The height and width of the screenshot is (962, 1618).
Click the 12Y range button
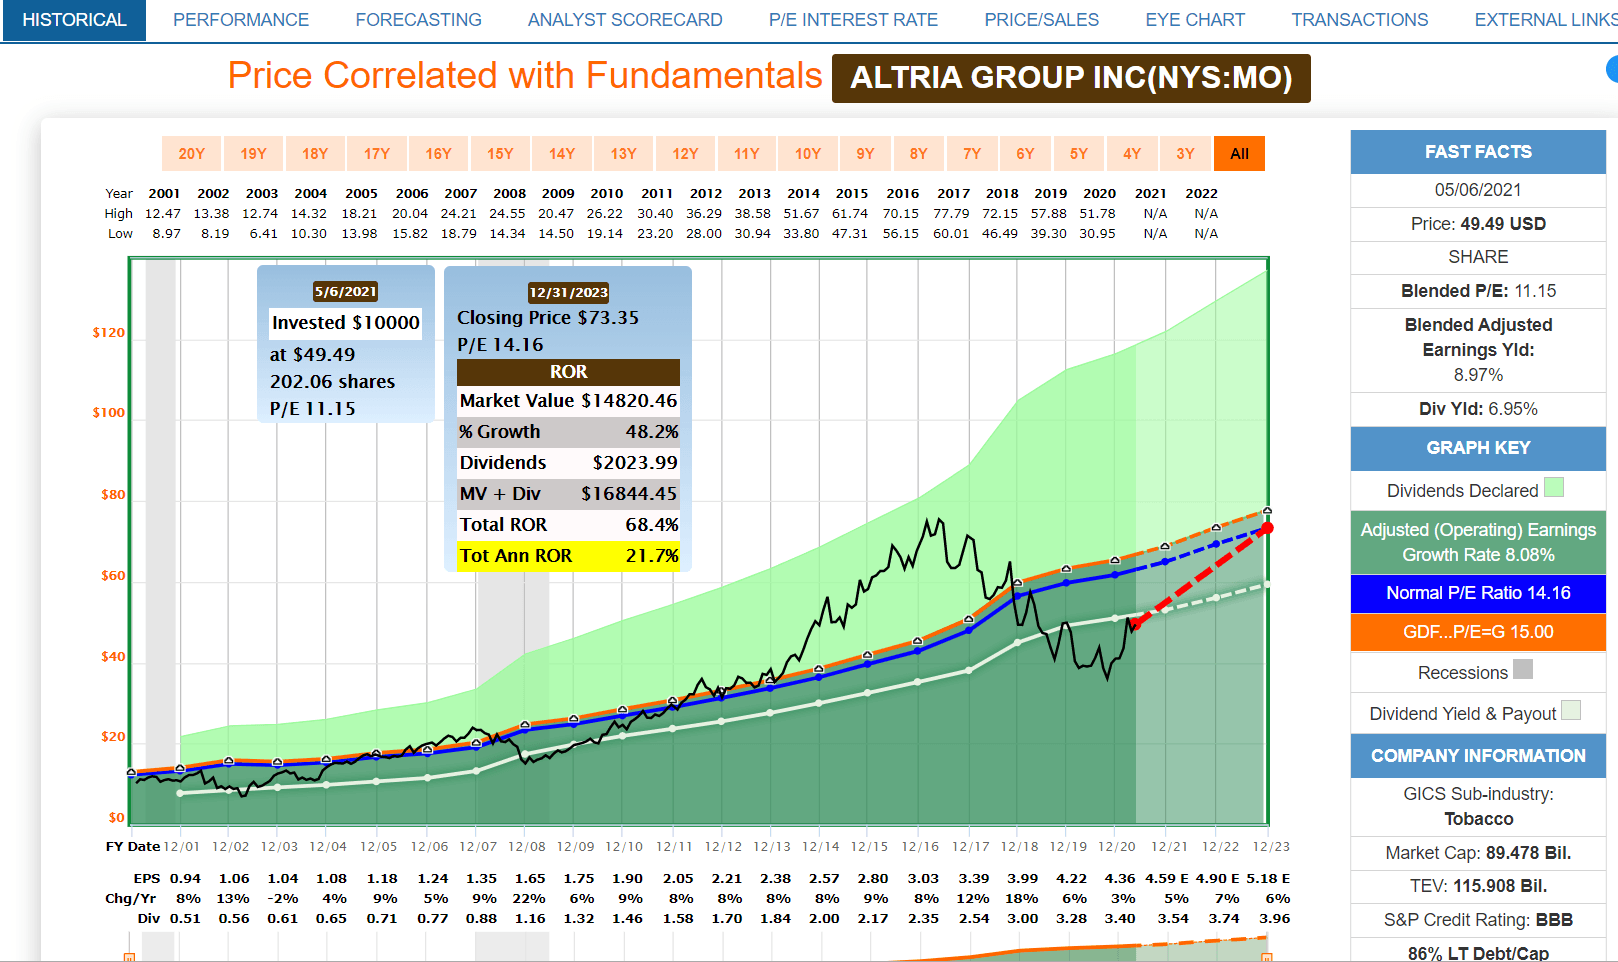coord(685,154)
